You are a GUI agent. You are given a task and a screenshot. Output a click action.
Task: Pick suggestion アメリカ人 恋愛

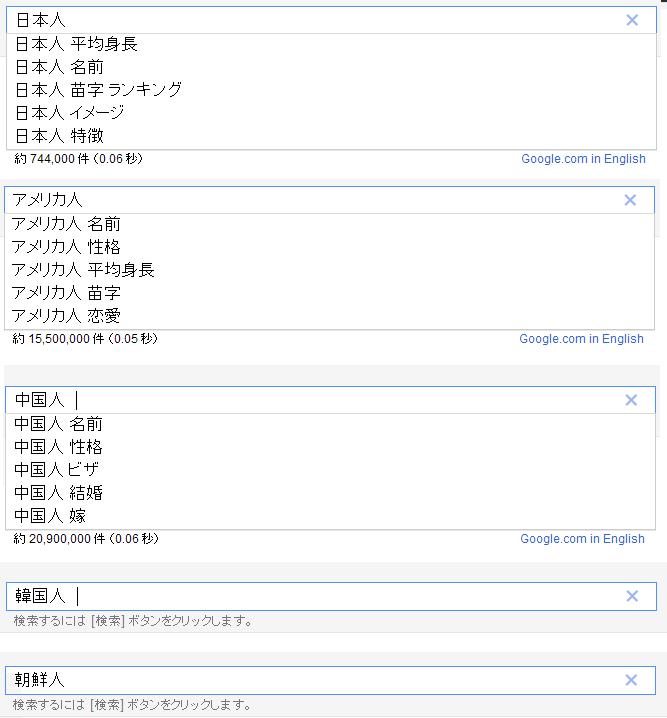[x=66, y=316]
